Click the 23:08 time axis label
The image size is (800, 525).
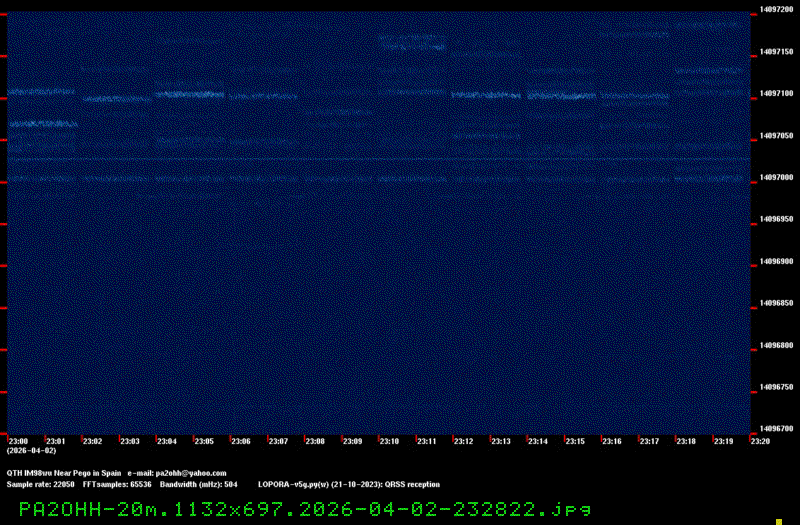point(315,441)
